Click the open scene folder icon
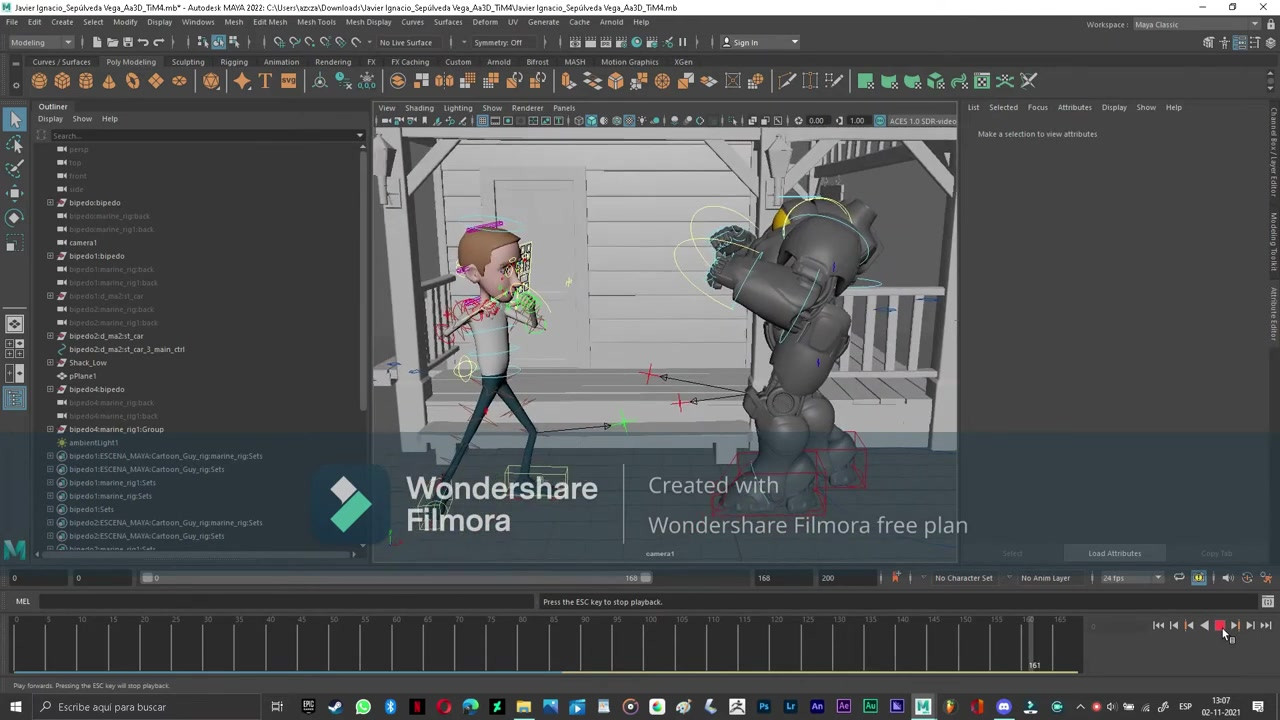This screenshot has width=1280, height=720. click(x=112, y=42)
